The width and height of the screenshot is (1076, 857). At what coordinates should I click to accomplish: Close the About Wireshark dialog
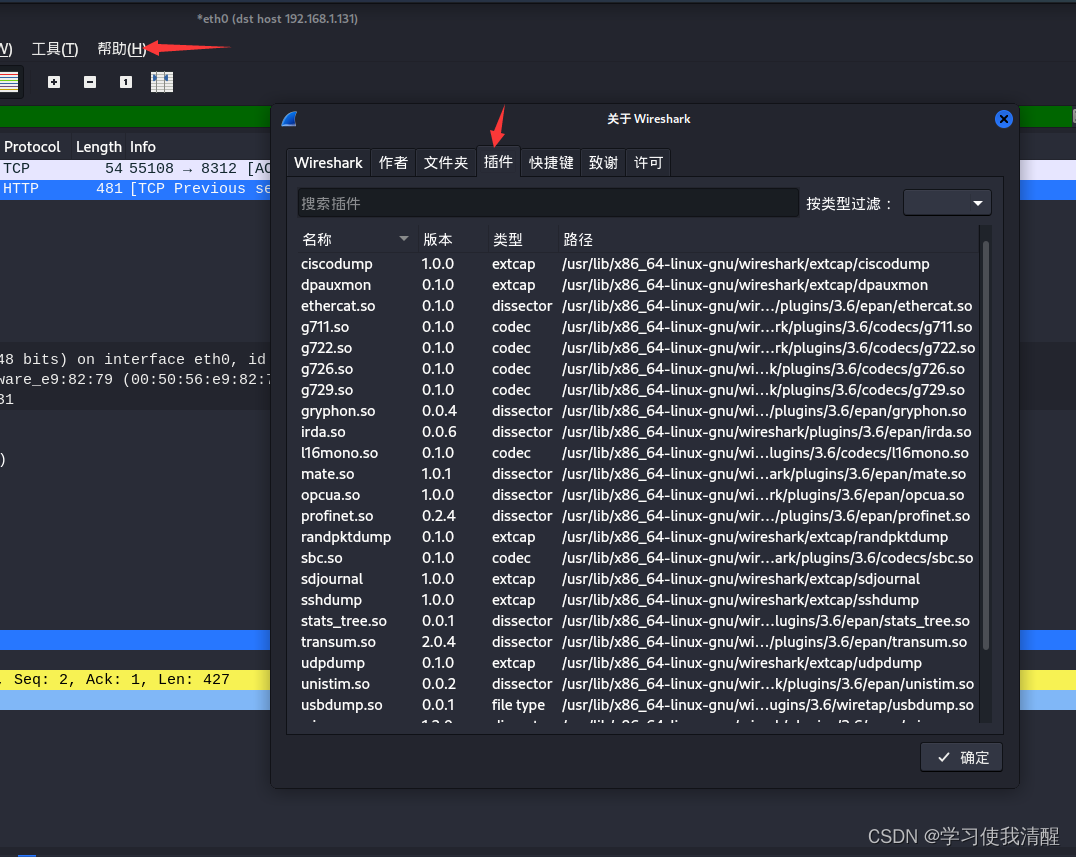(x=1003, y=119)
